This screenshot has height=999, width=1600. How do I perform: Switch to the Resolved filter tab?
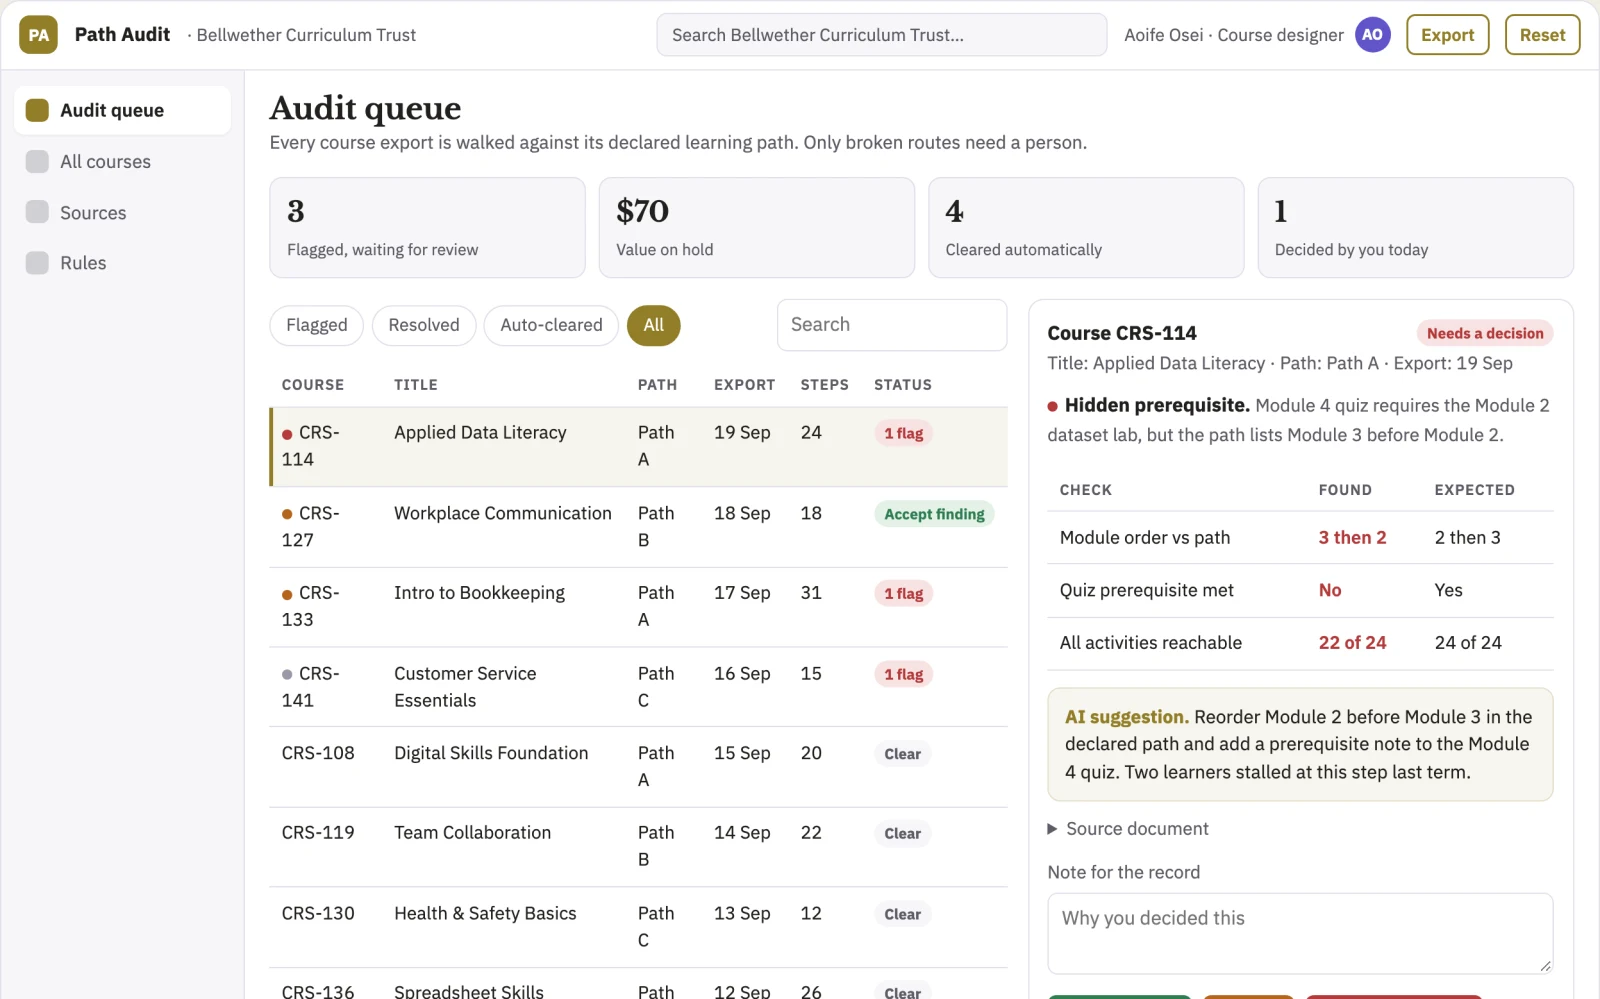(x=424, y=325)
